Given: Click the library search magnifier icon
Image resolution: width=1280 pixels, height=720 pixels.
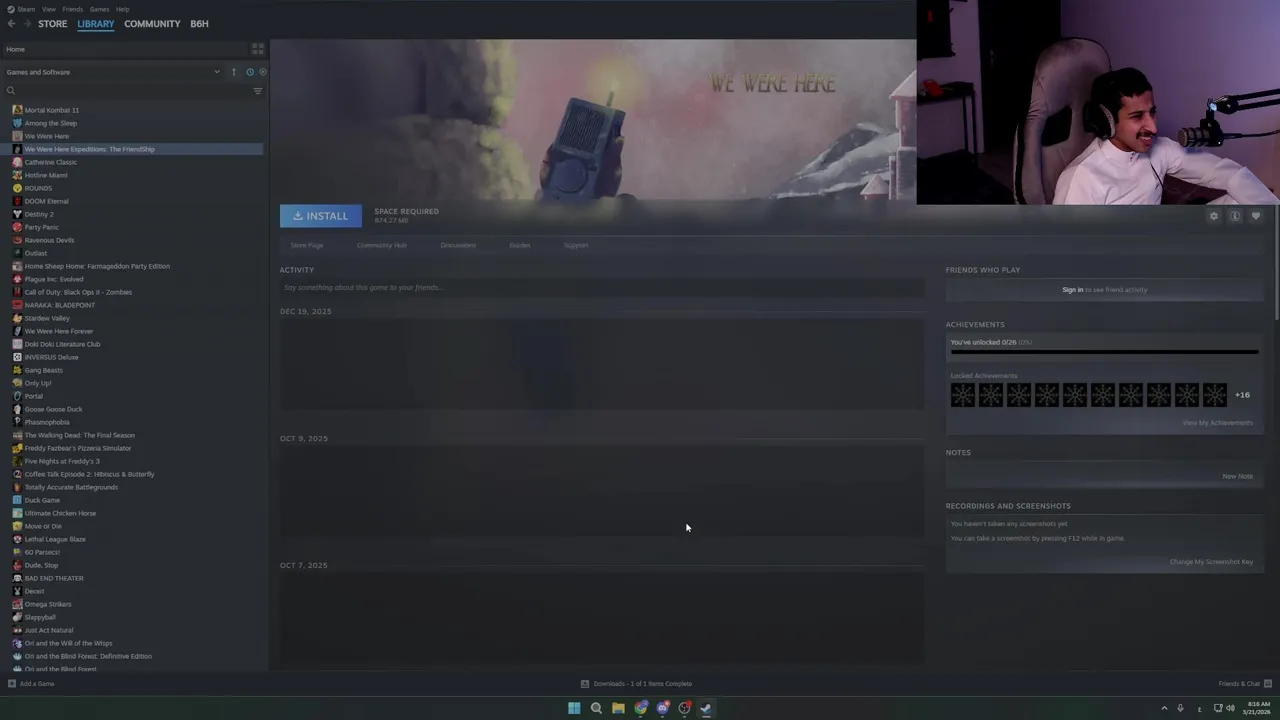Looking at the screenshot, I should 11,91.
